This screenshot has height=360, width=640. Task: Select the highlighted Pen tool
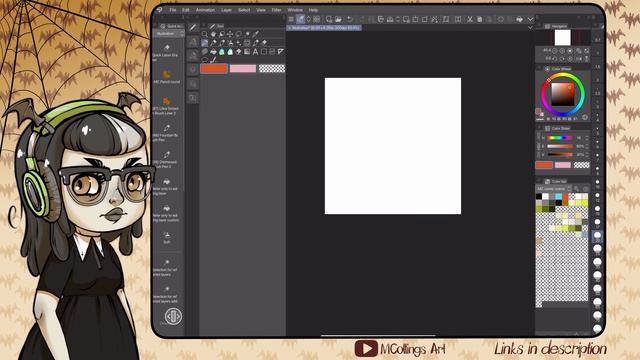[x=204, y=42]
